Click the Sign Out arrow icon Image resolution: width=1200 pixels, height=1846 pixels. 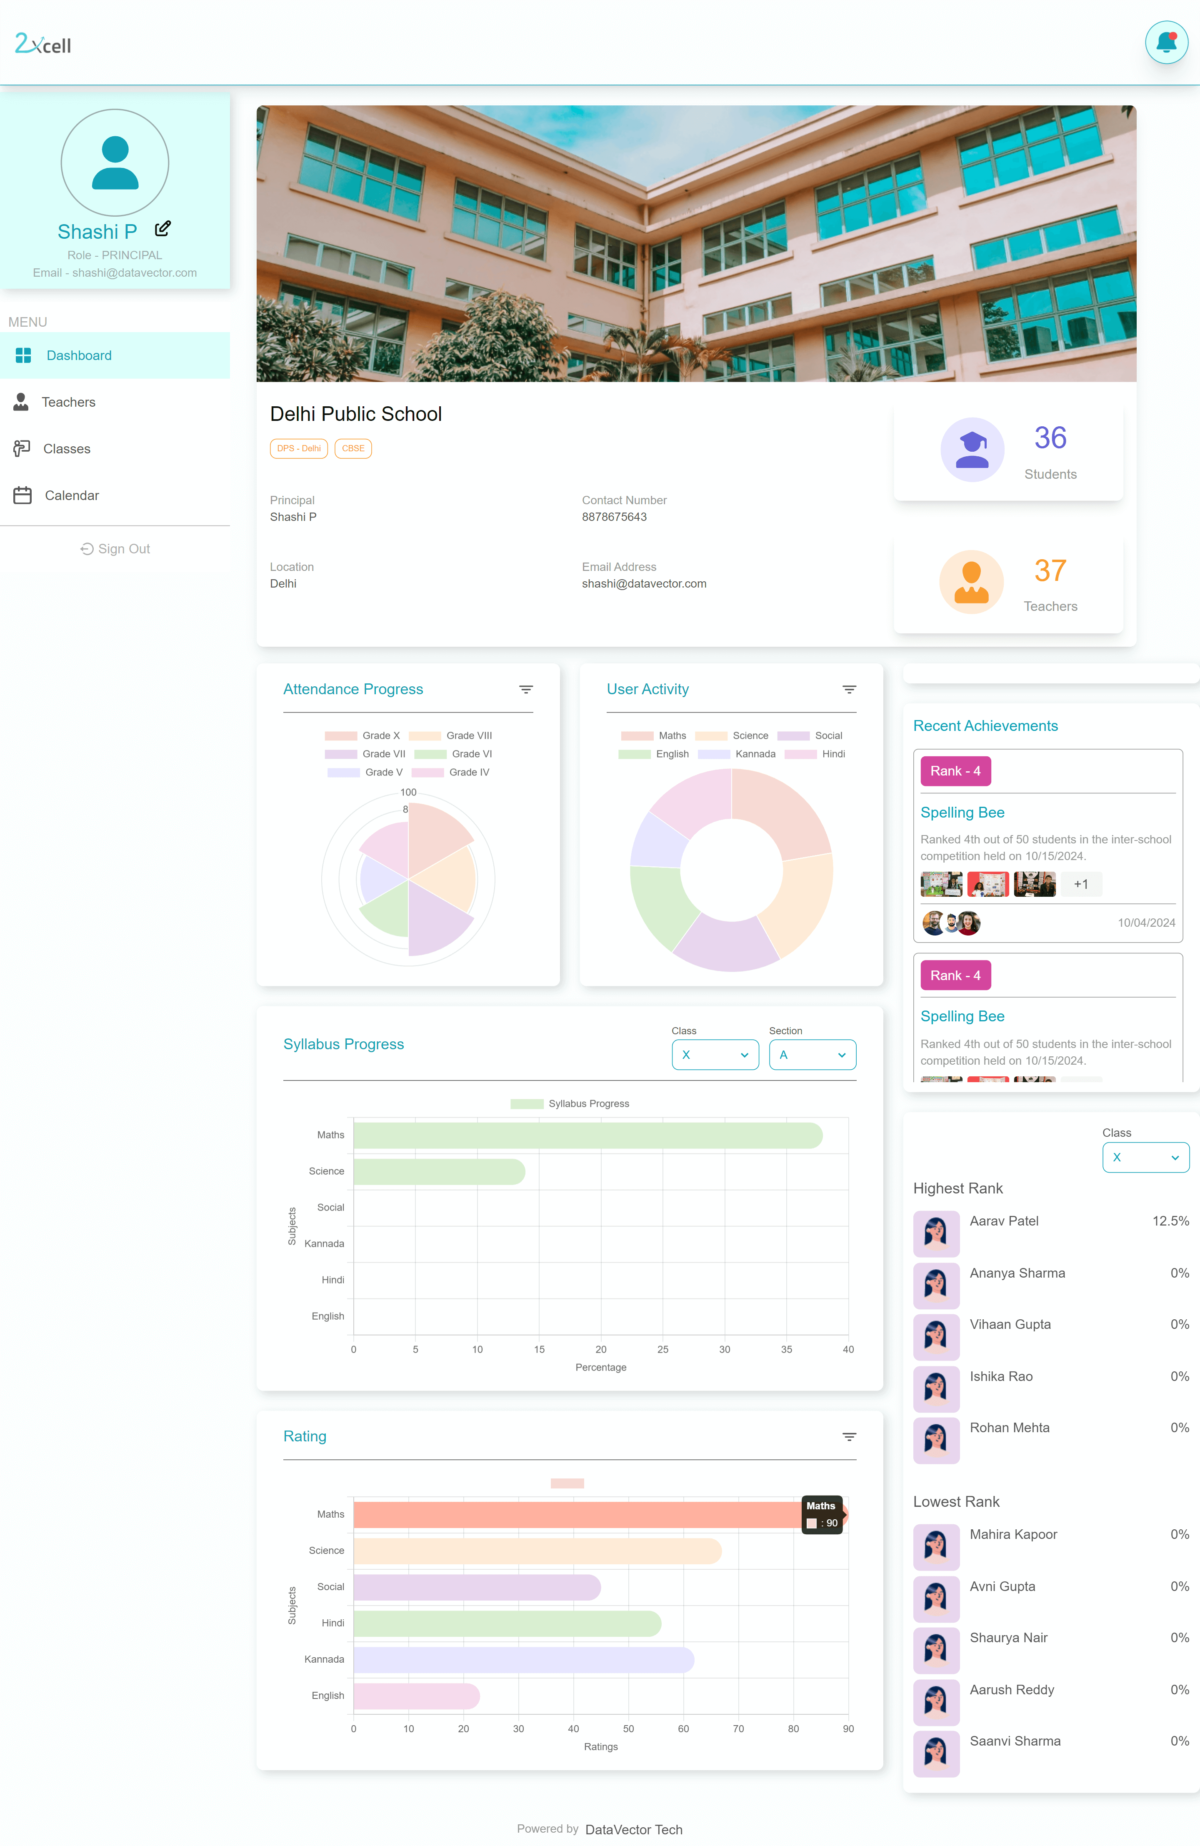(x=87, y=549)
